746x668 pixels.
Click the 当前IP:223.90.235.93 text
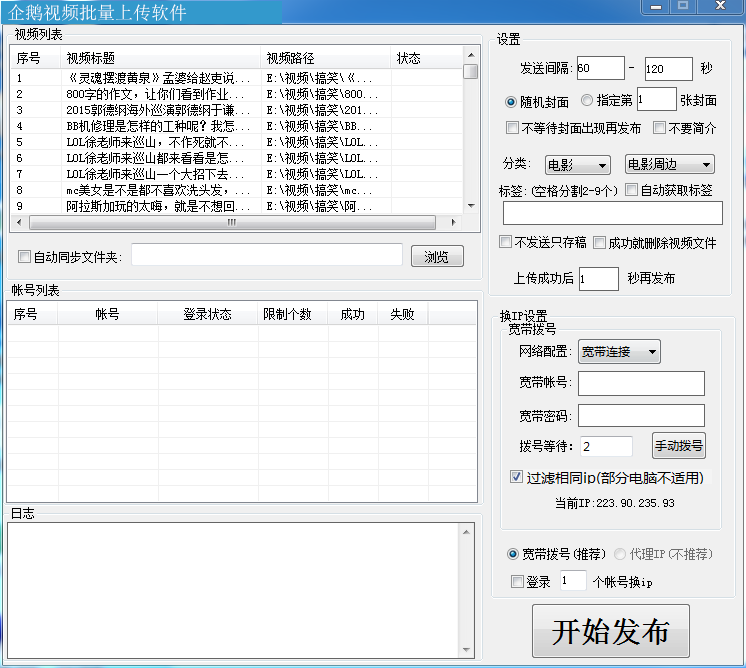(x=615, y=503)
